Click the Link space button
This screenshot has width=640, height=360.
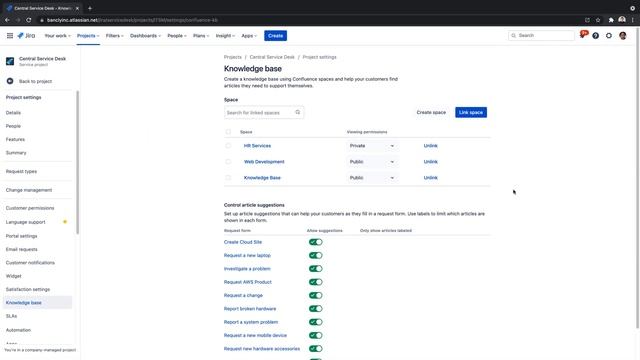click(x=471, y=112)
